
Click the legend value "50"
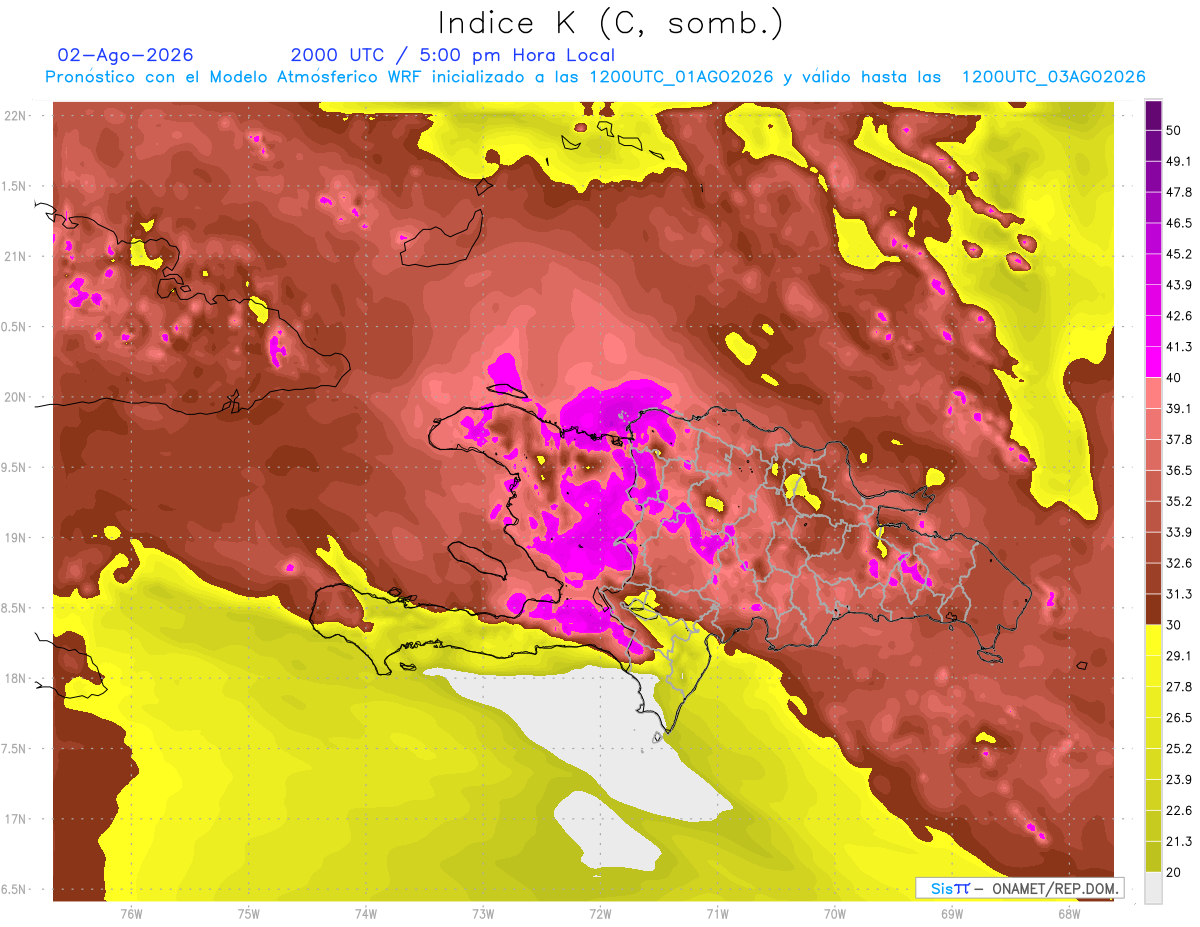coord(1174,130)
